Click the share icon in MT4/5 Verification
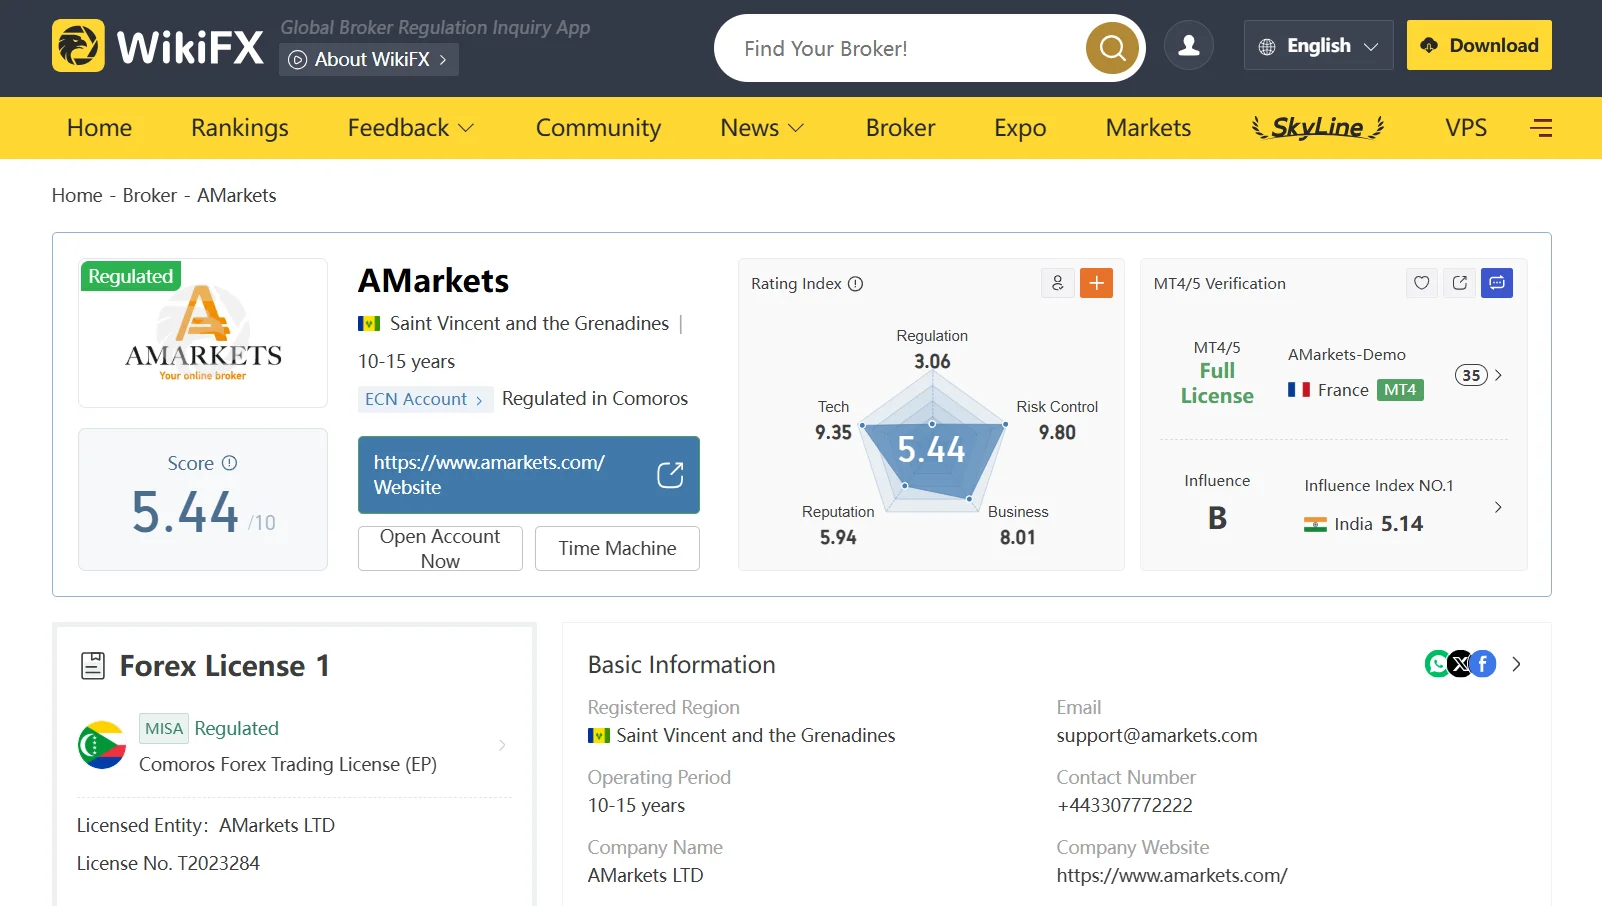The width and height of the screenshot is (1602, 906). 1460,283
